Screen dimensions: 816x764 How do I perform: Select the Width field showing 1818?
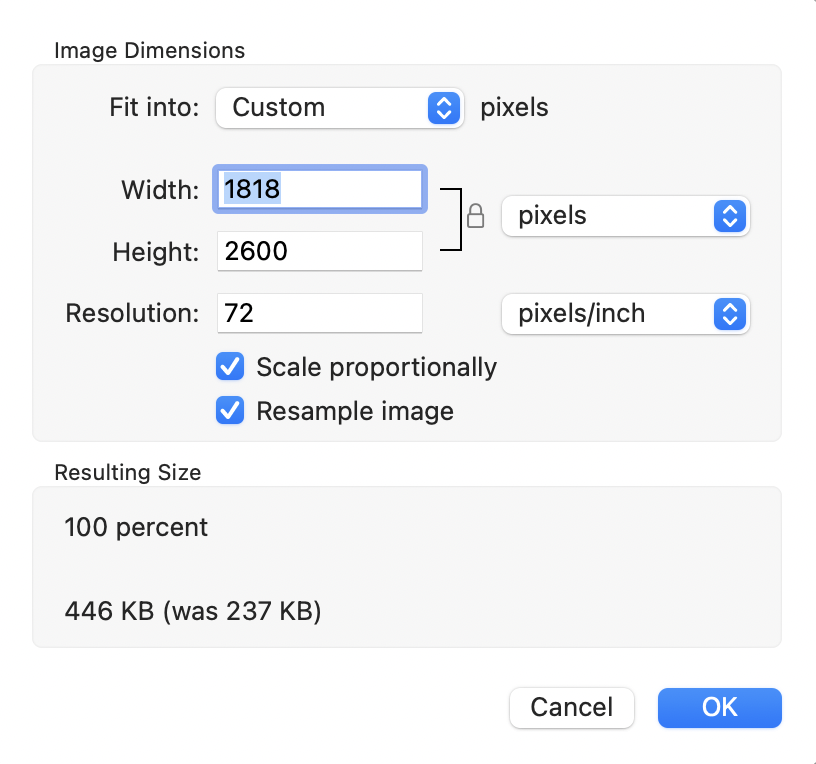(x=320, y=189)
